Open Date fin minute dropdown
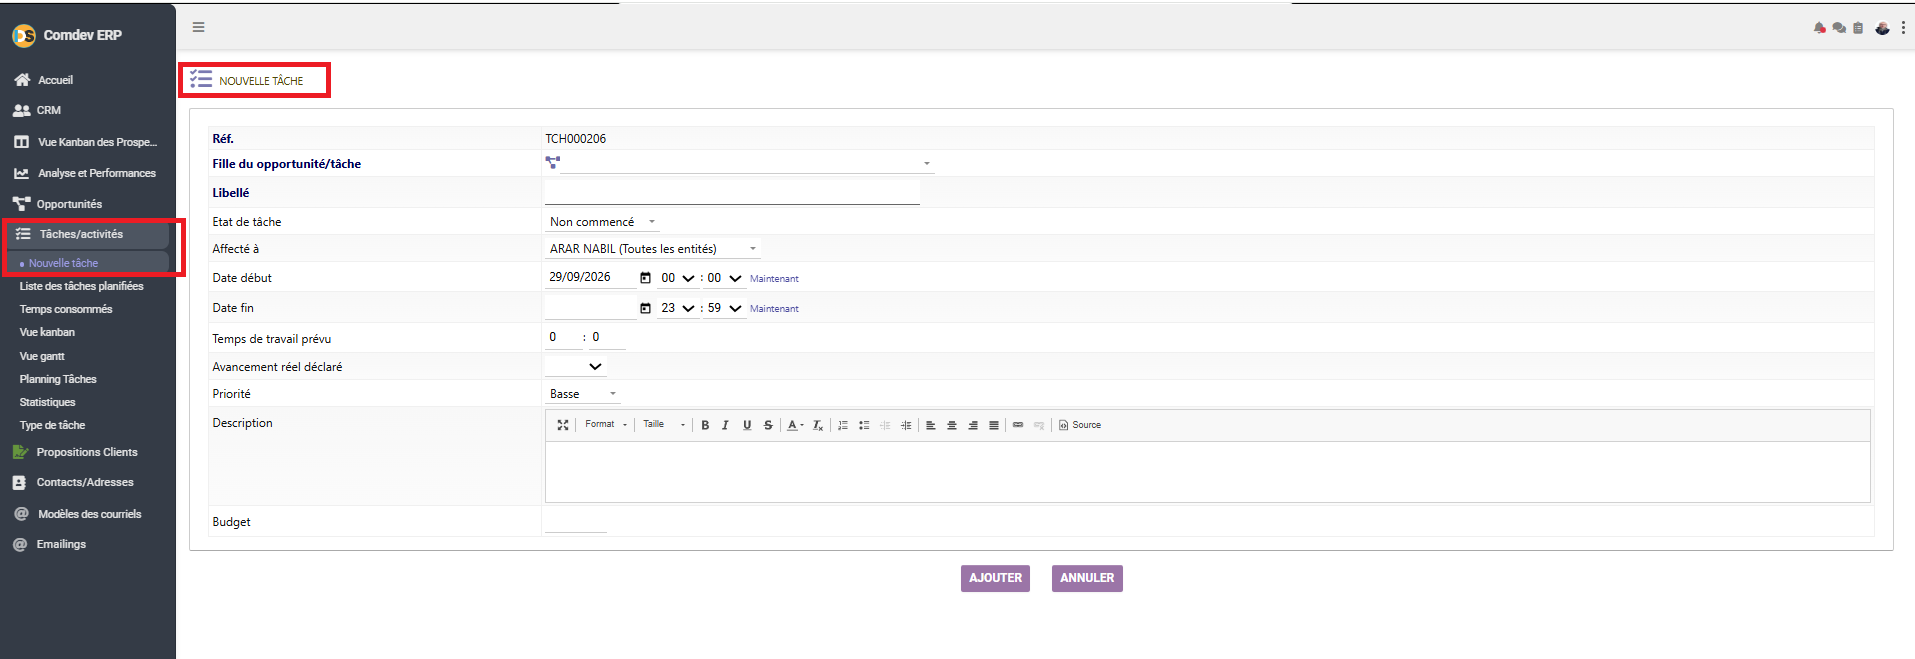The width and height of the screenshot is (1915, 659). click(724, 308)
